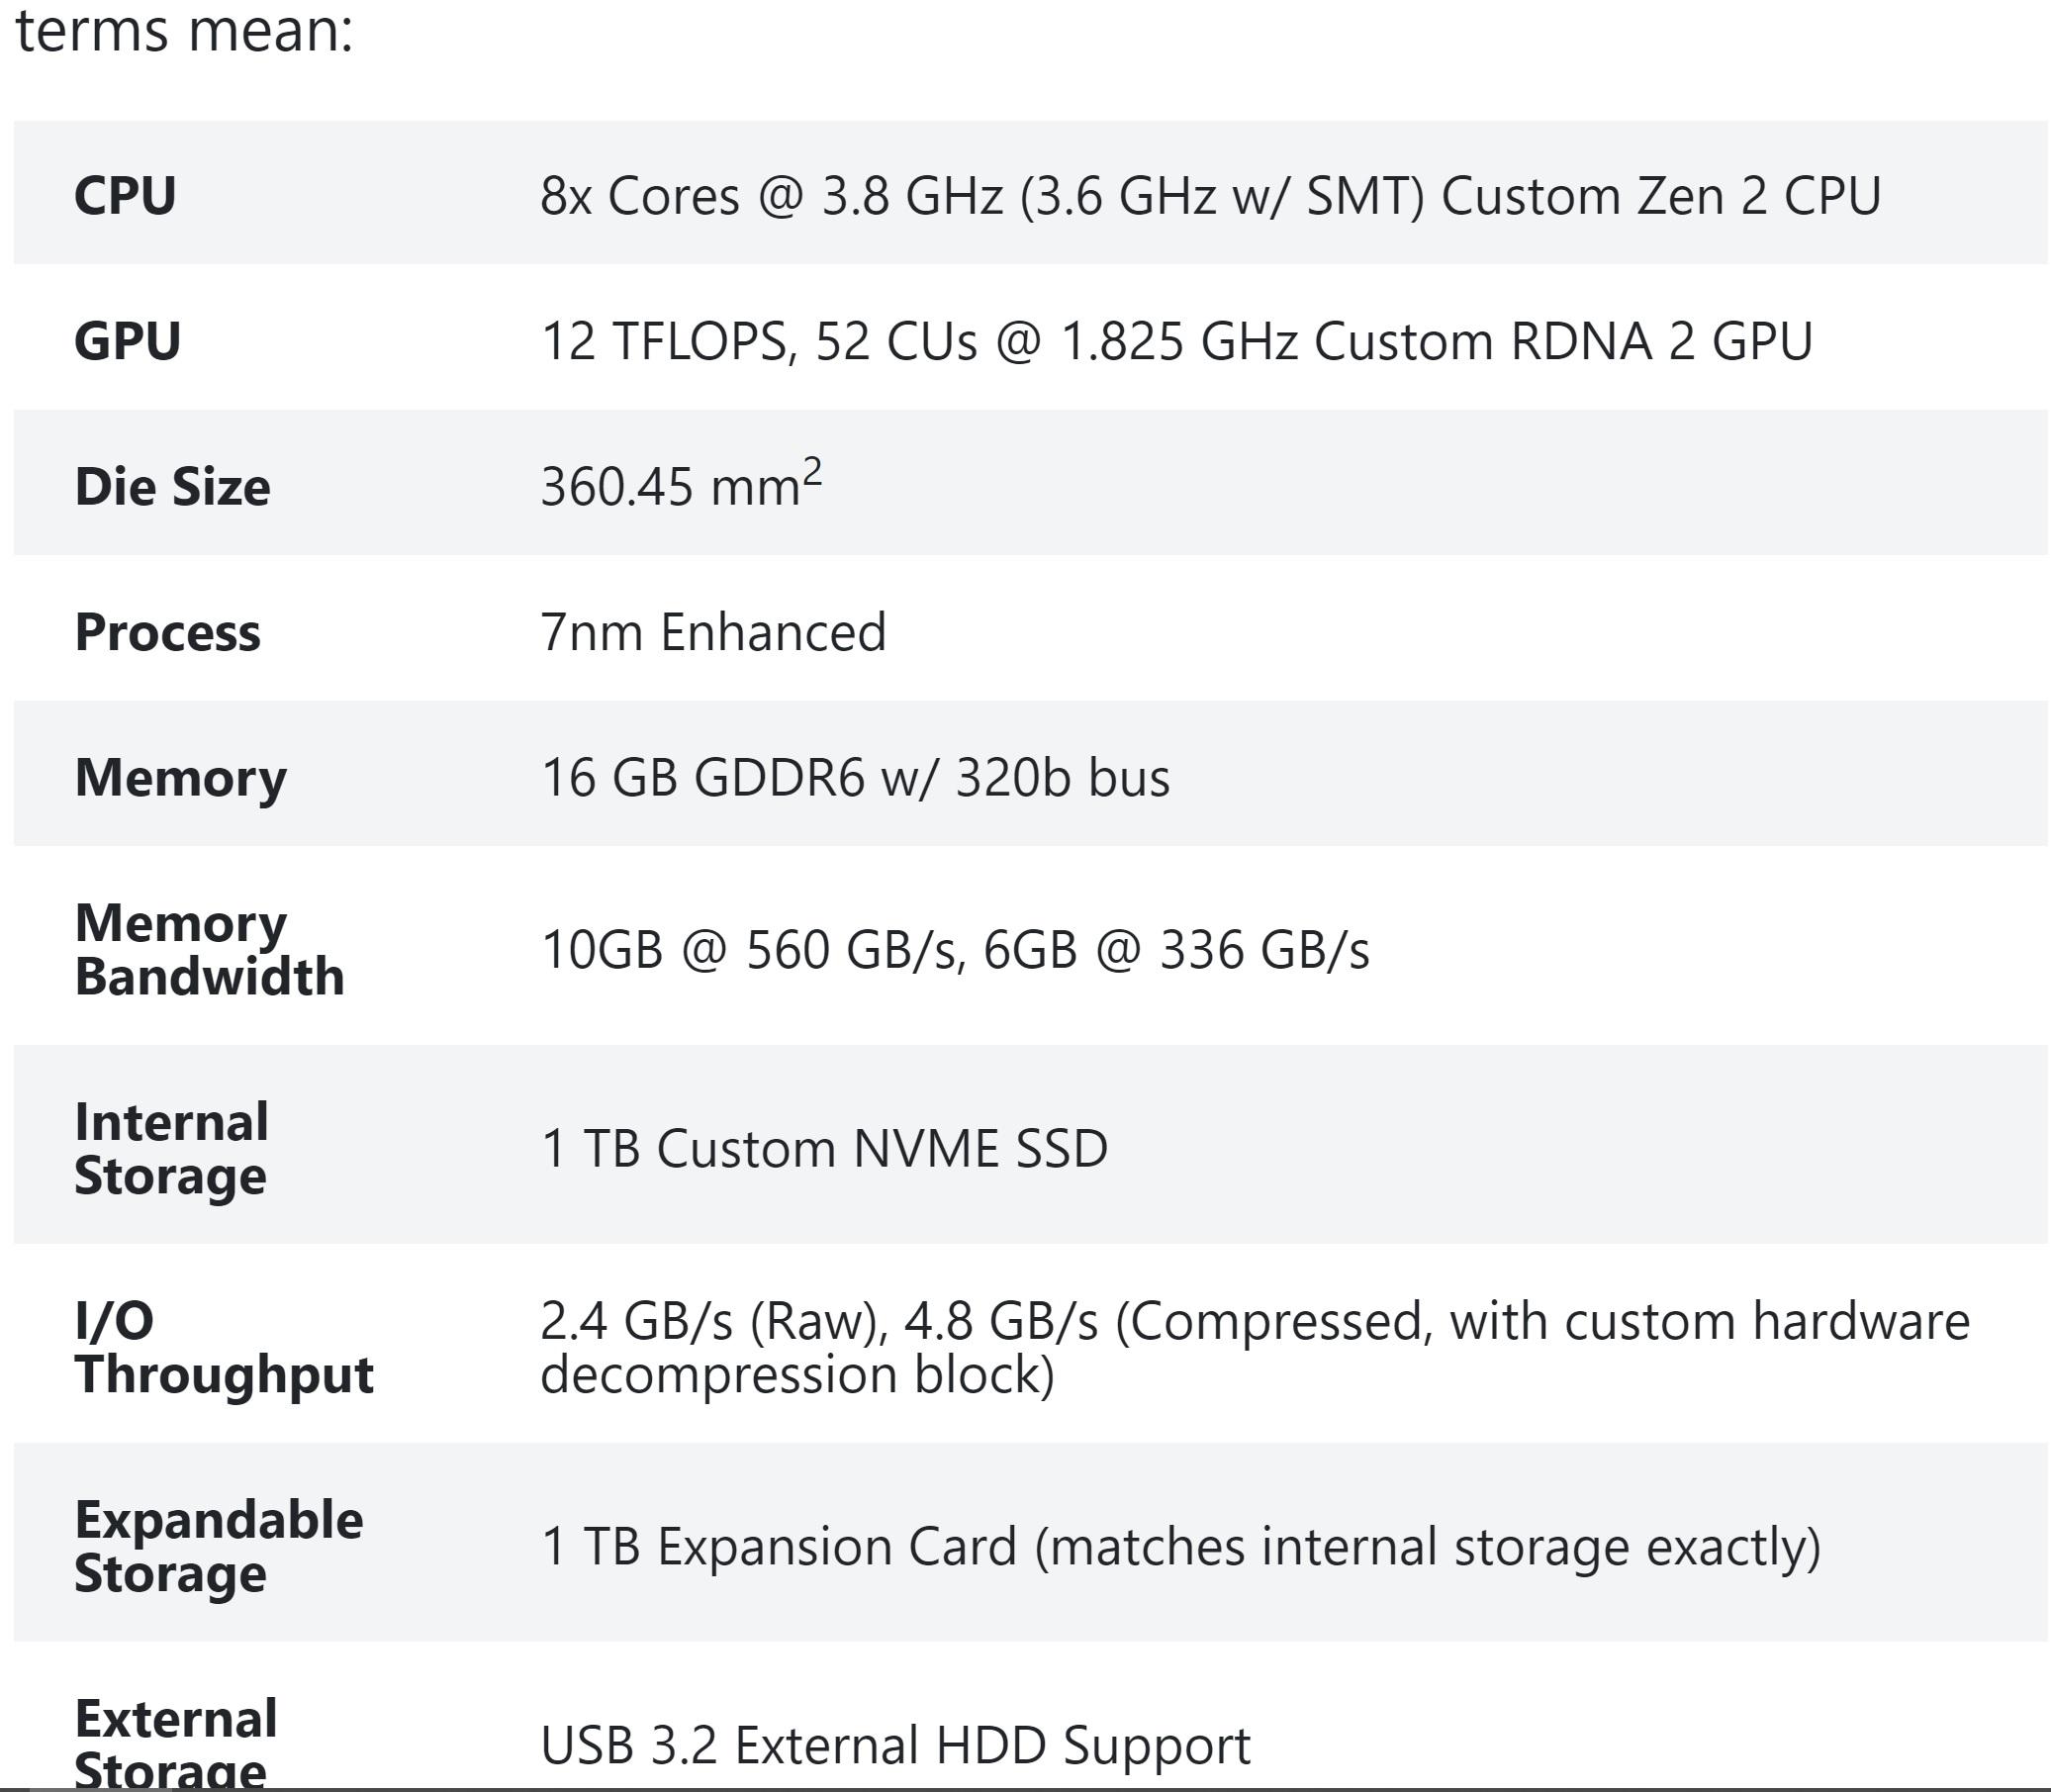Click the Memory Bandwidth label
Viewport: 2051px width, 1792px height.
[x=209, y=949]
